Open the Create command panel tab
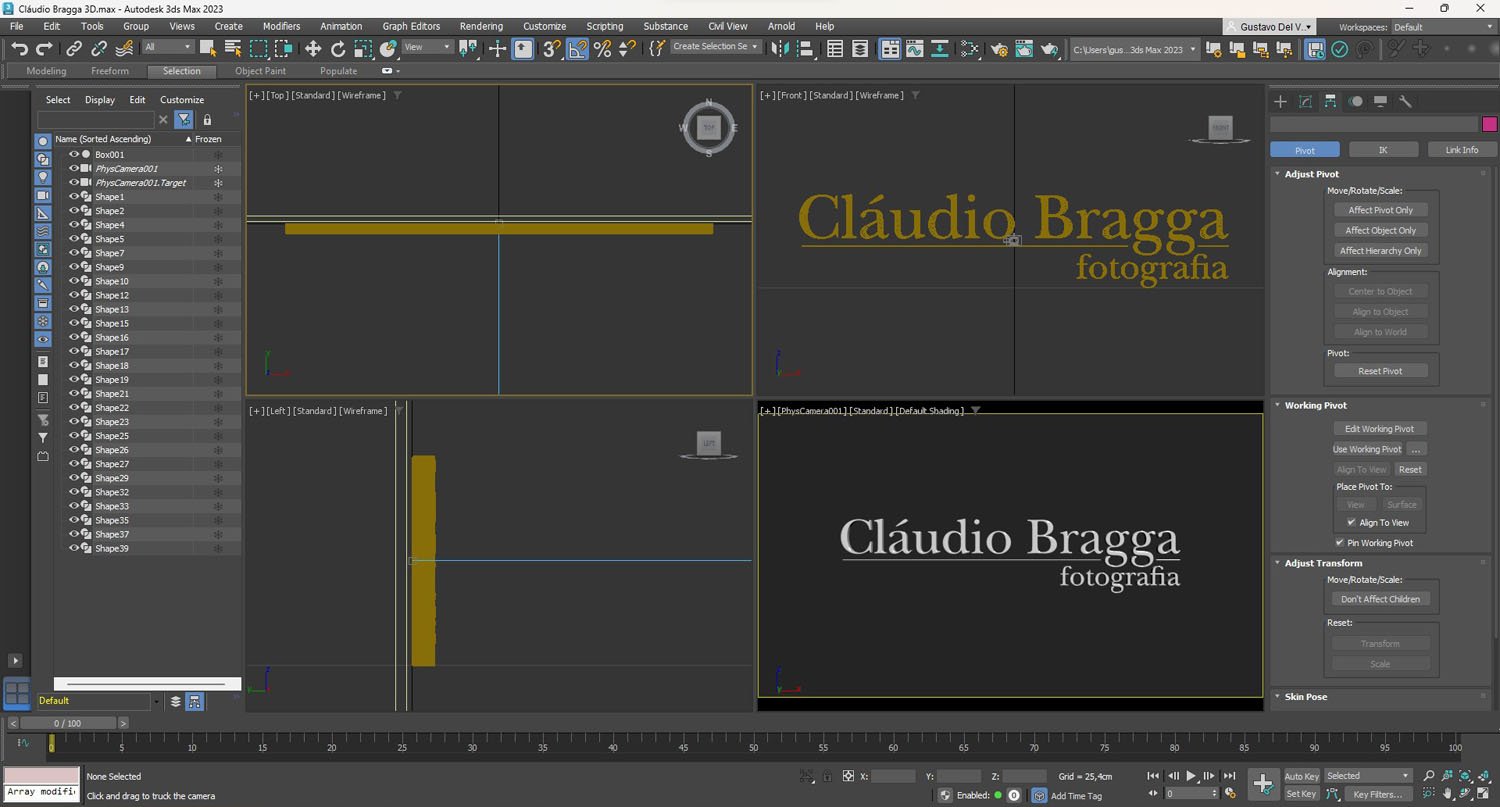1500x807 pixels. (1280, 101)
